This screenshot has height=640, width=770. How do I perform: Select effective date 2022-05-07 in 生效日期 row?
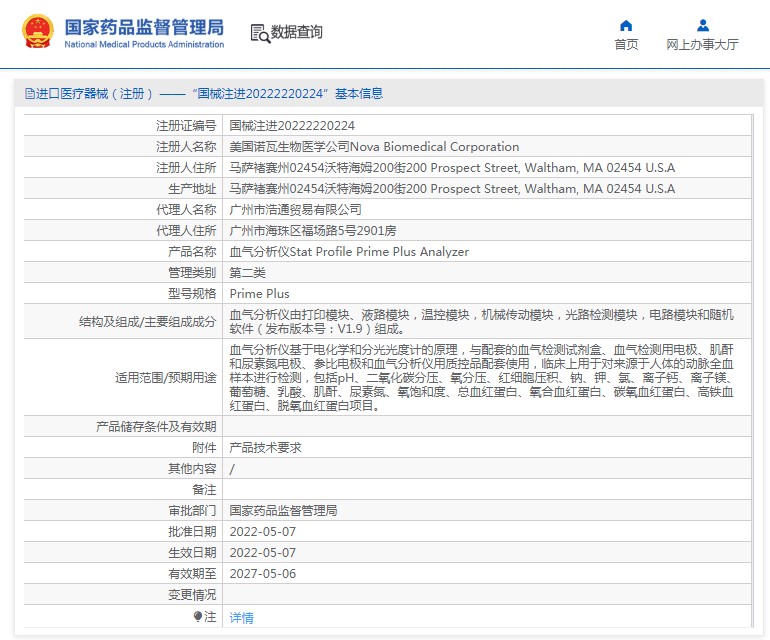[x=263, y=553]
